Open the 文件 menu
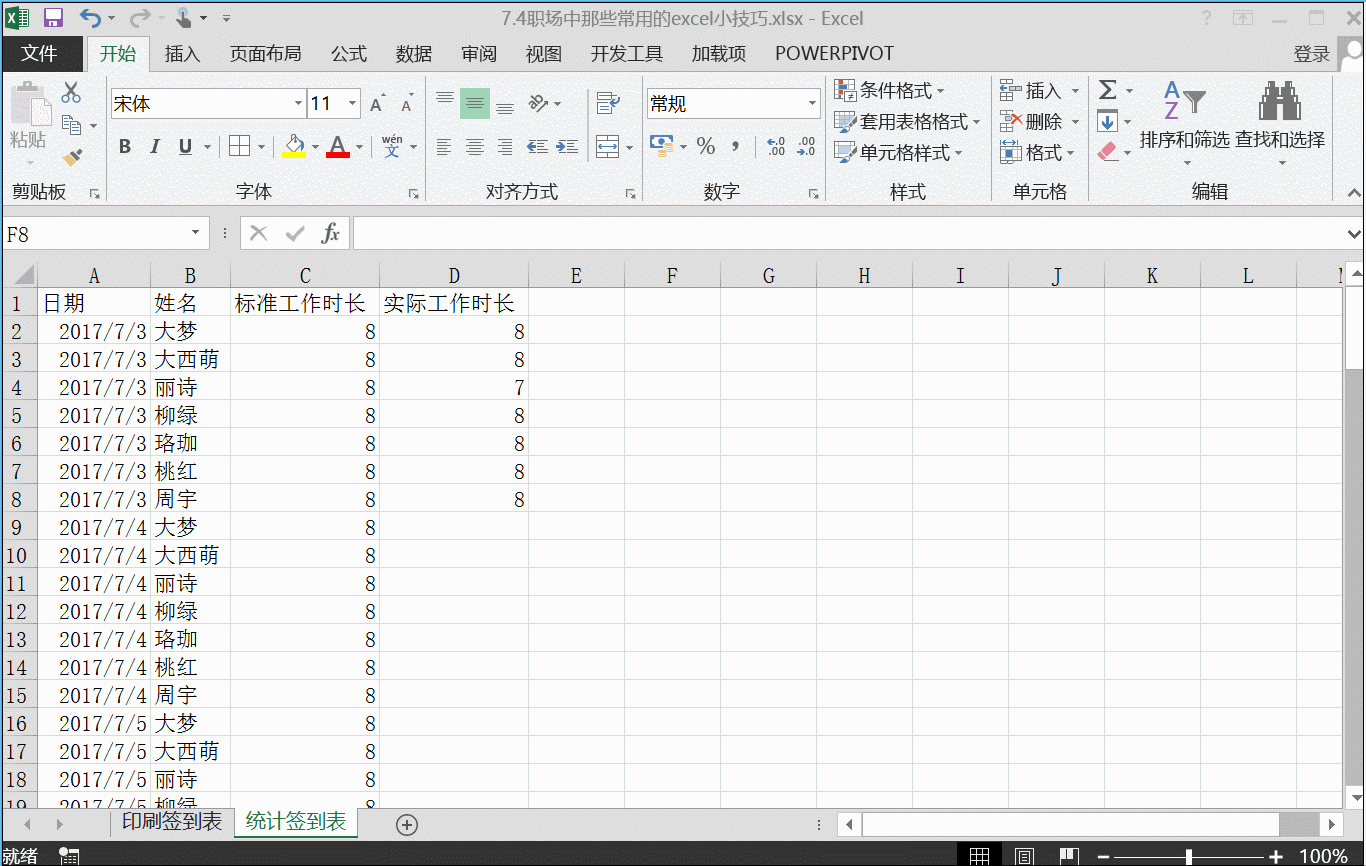 [x=40, y=54]
